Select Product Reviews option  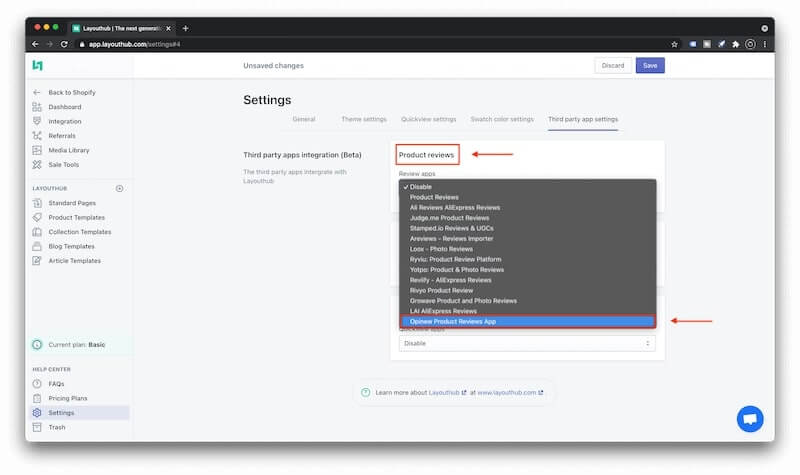(528, 197)
